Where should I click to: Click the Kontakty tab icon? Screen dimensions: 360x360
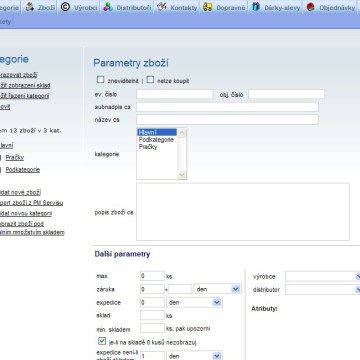162,7
